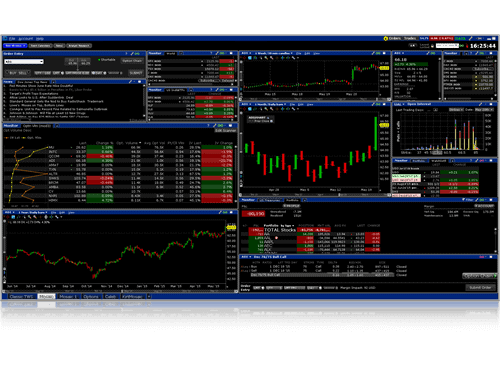The width and height of the screenshot is (500, 375).
Task: Click the yellow alert icon beside Orders at top
Action: click(x=386, y=39)
